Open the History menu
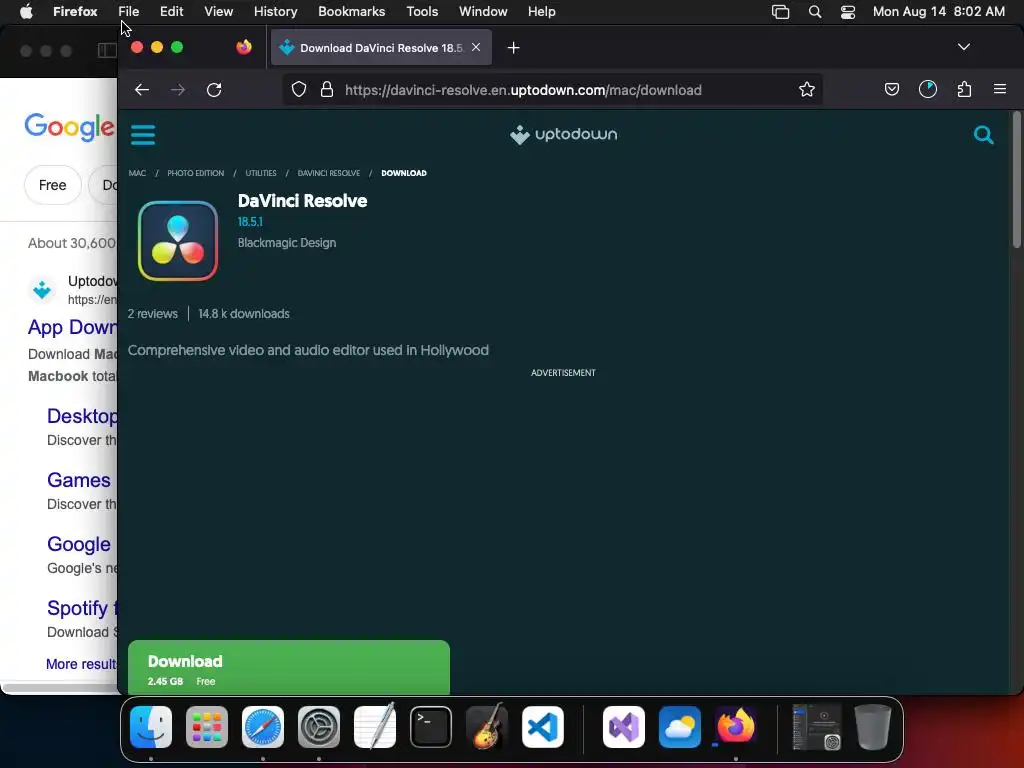 [x=275, y=11]
